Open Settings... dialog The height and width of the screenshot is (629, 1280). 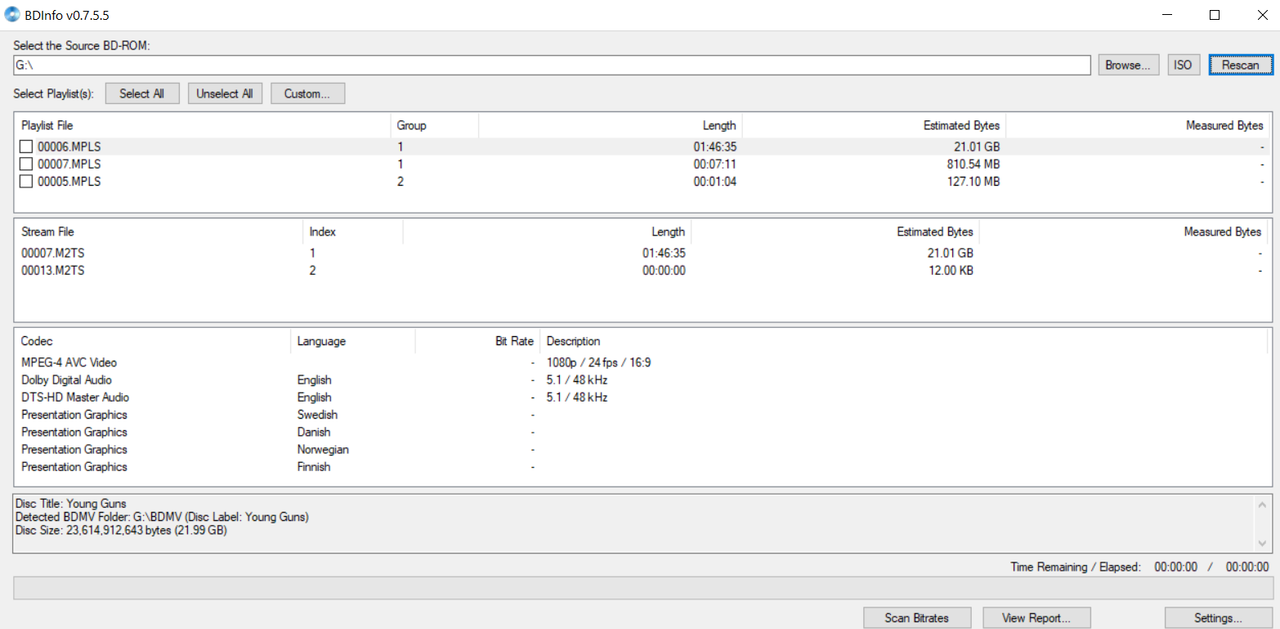1218,618
